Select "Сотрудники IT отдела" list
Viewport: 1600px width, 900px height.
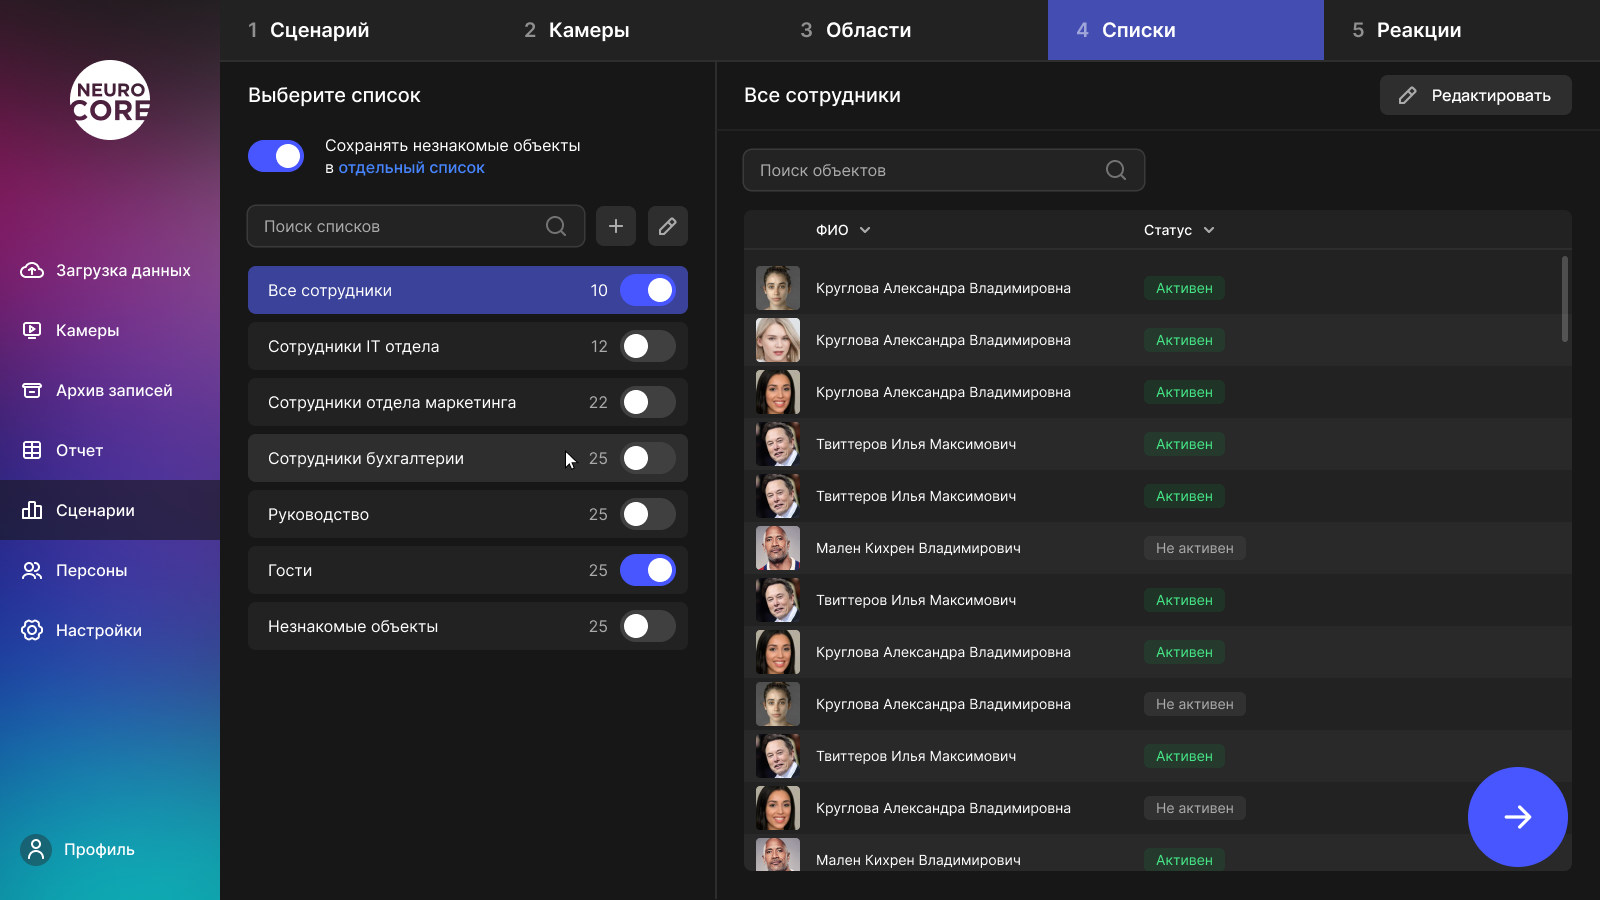click(468, 346)
